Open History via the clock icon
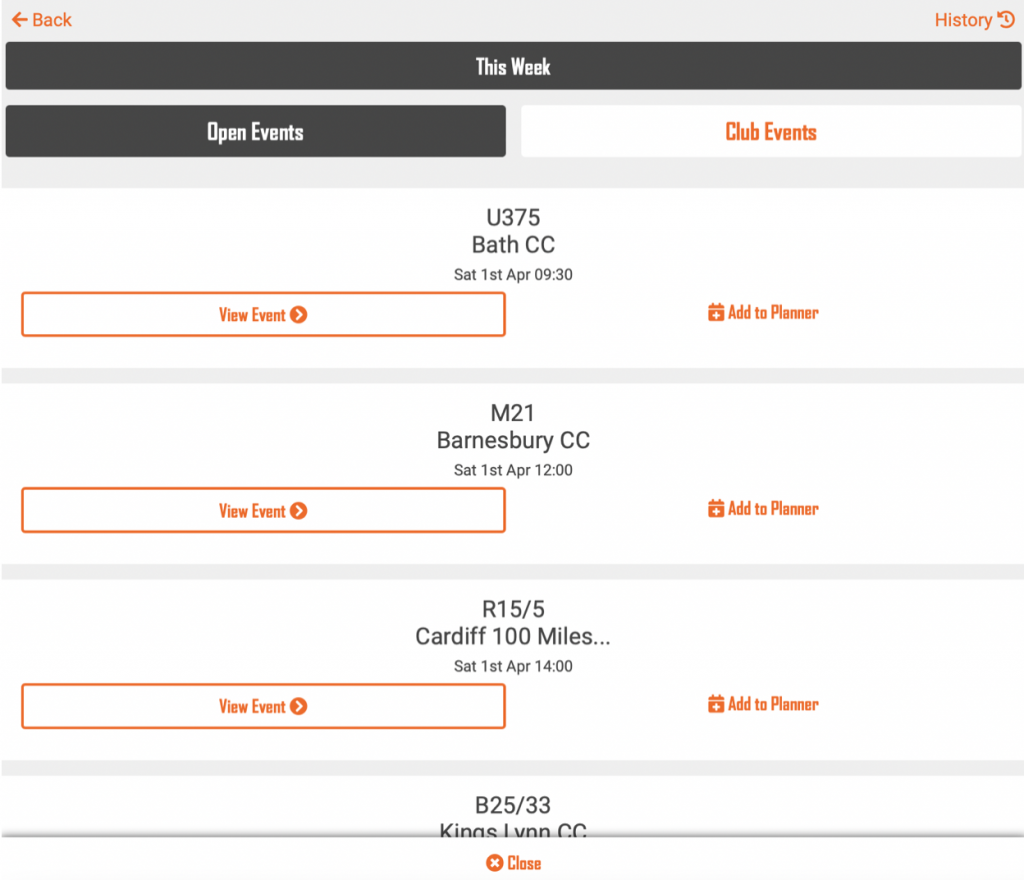This screenshot has width=1024, height=880. coord(1006,20)
